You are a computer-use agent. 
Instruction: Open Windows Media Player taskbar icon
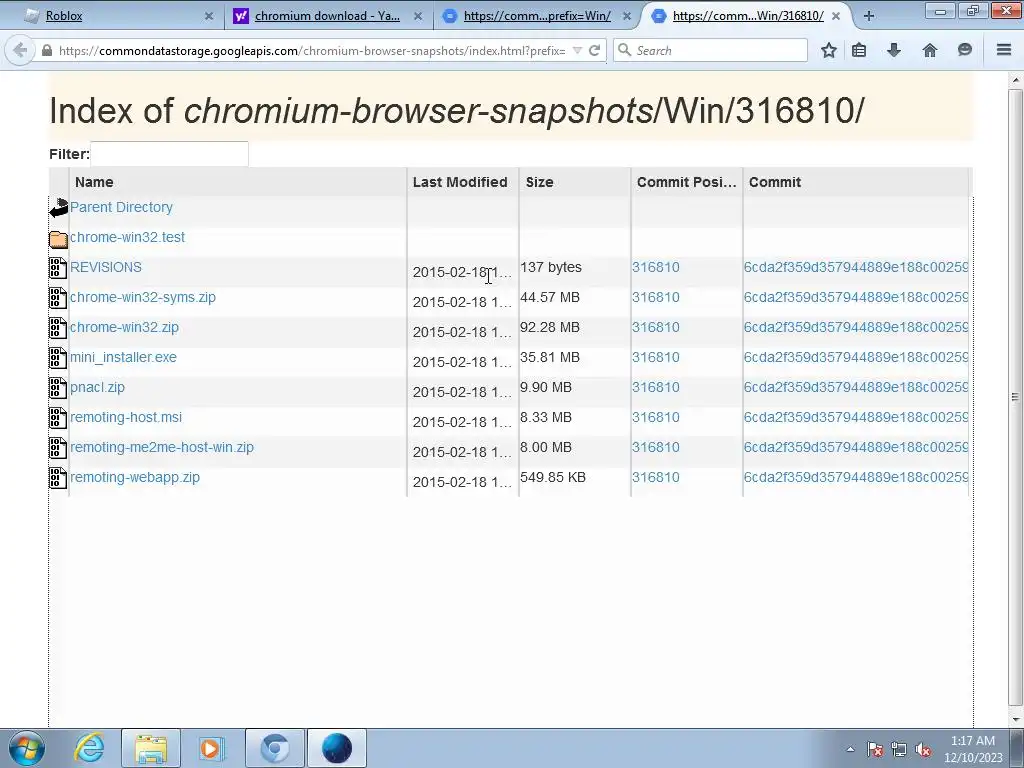tap(211, 748)
